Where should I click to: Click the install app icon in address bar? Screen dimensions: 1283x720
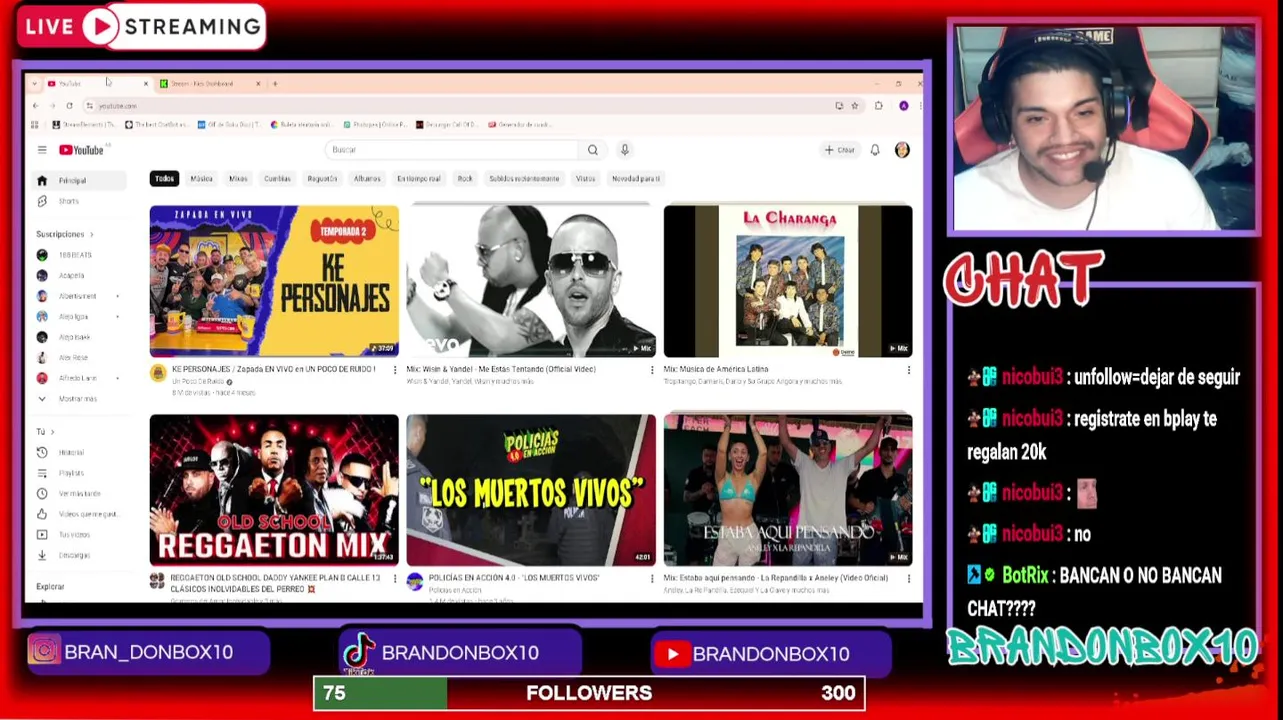839,106
